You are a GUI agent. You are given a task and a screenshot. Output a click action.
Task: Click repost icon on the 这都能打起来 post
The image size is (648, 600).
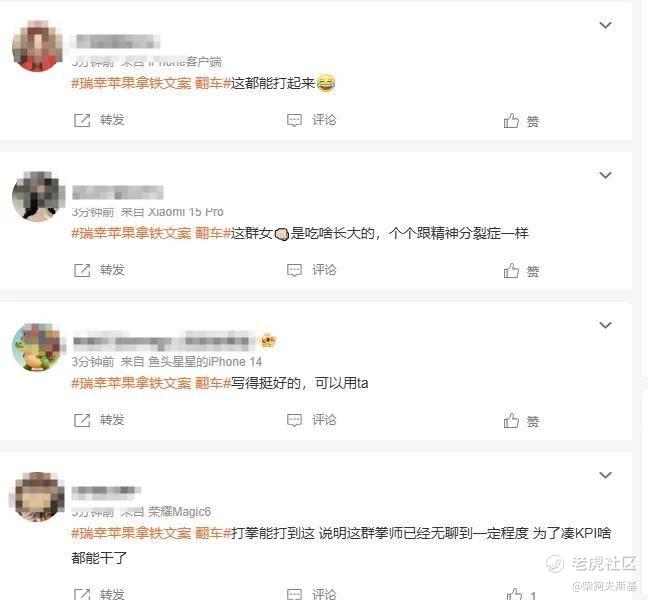pyautogui.click(x=82, y=121)
